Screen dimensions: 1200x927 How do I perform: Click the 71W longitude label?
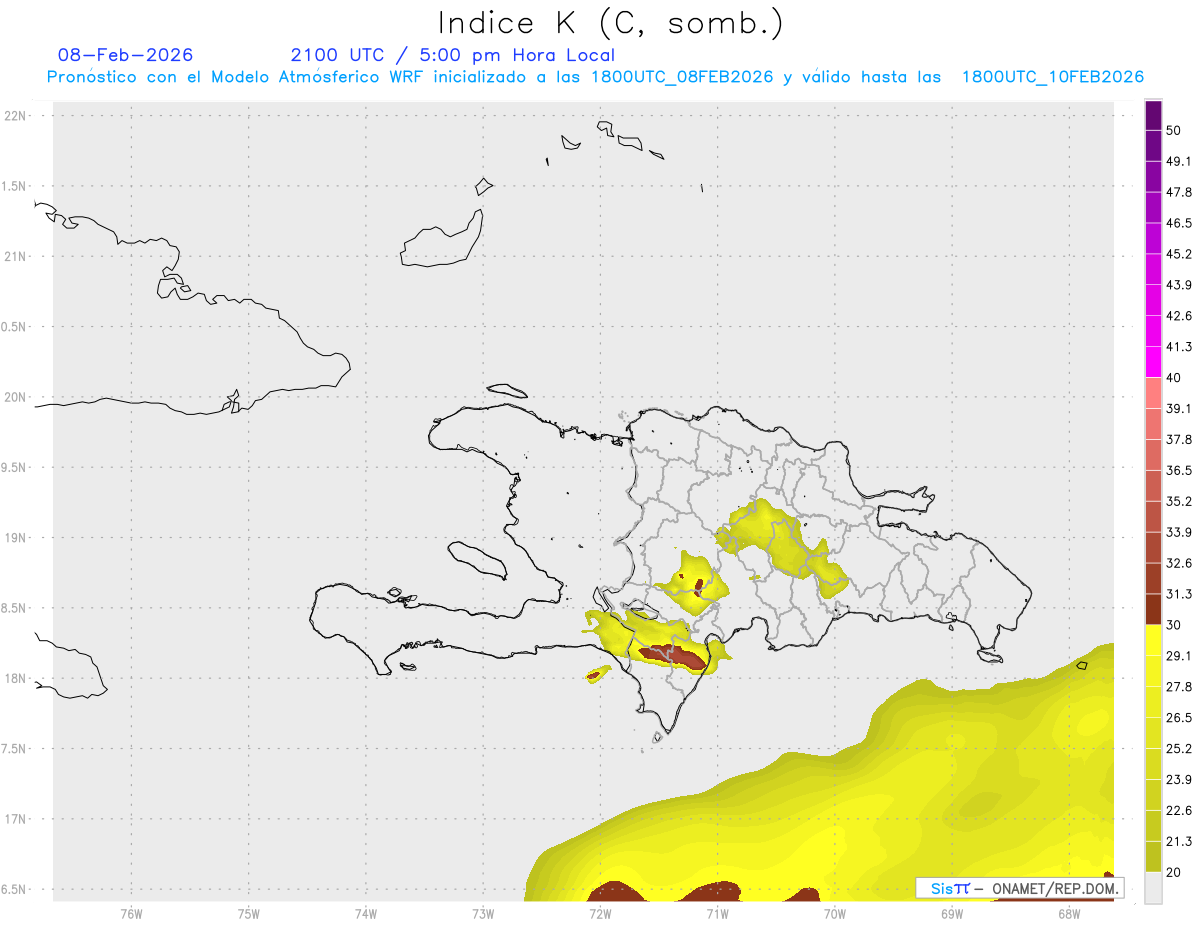717,914
